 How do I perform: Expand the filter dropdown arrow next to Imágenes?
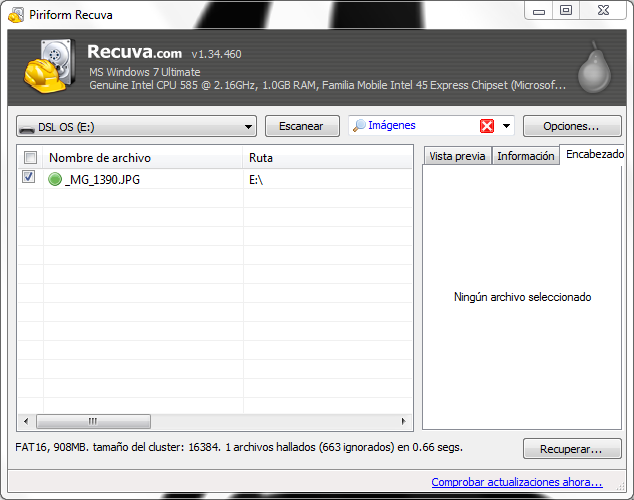pos(506,126)
